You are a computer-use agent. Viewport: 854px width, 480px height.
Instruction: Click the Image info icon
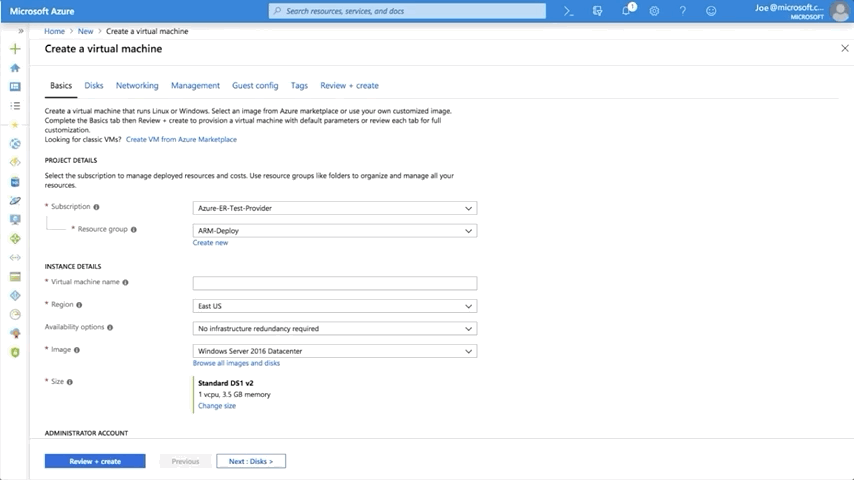point(77,350)
